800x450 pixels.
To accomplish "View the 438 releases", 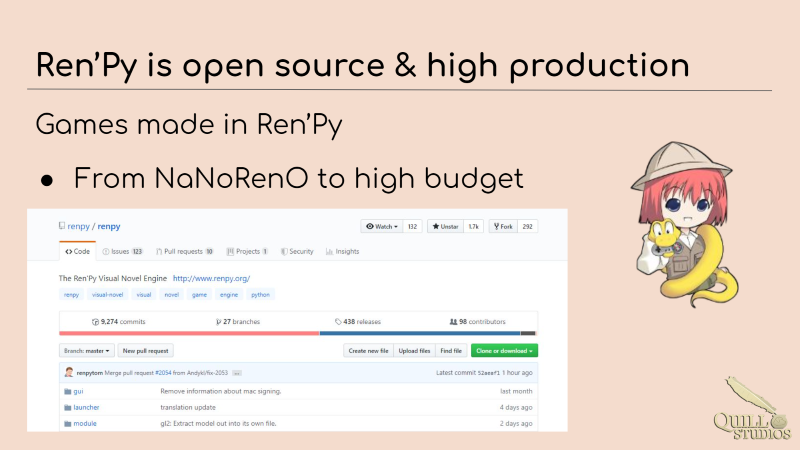I will [358, 322].
